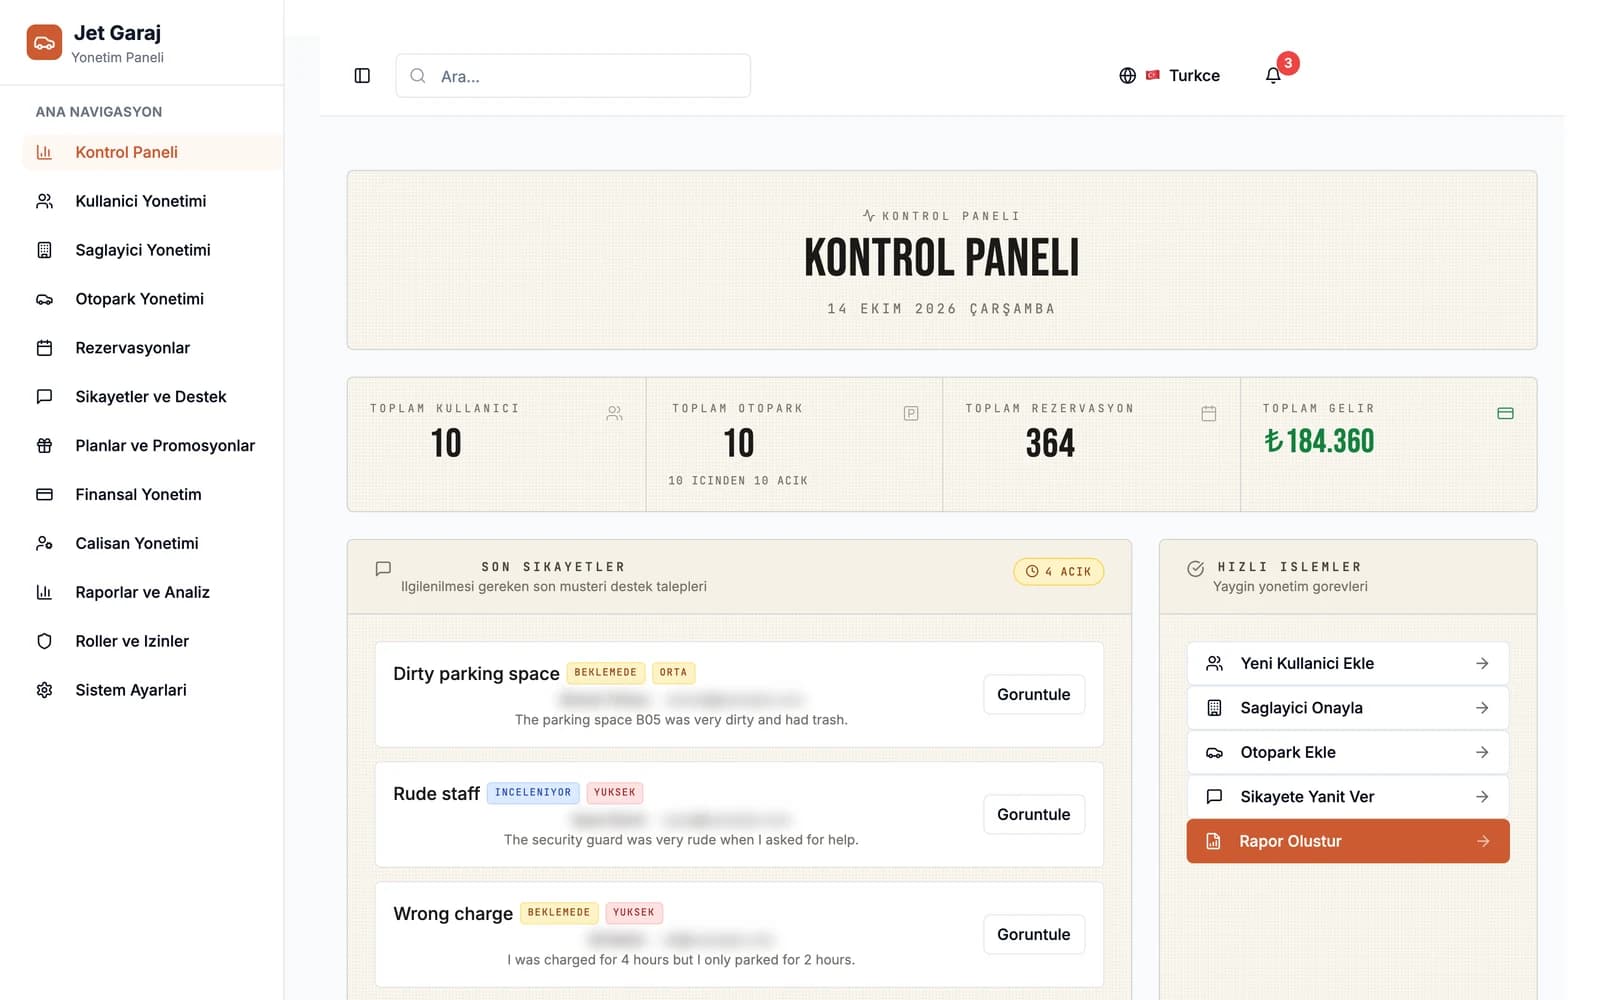1600x1000 pixels.
Task: Click Goruntule for Rude staff complaint
Action: click(x=1034, y=814)
